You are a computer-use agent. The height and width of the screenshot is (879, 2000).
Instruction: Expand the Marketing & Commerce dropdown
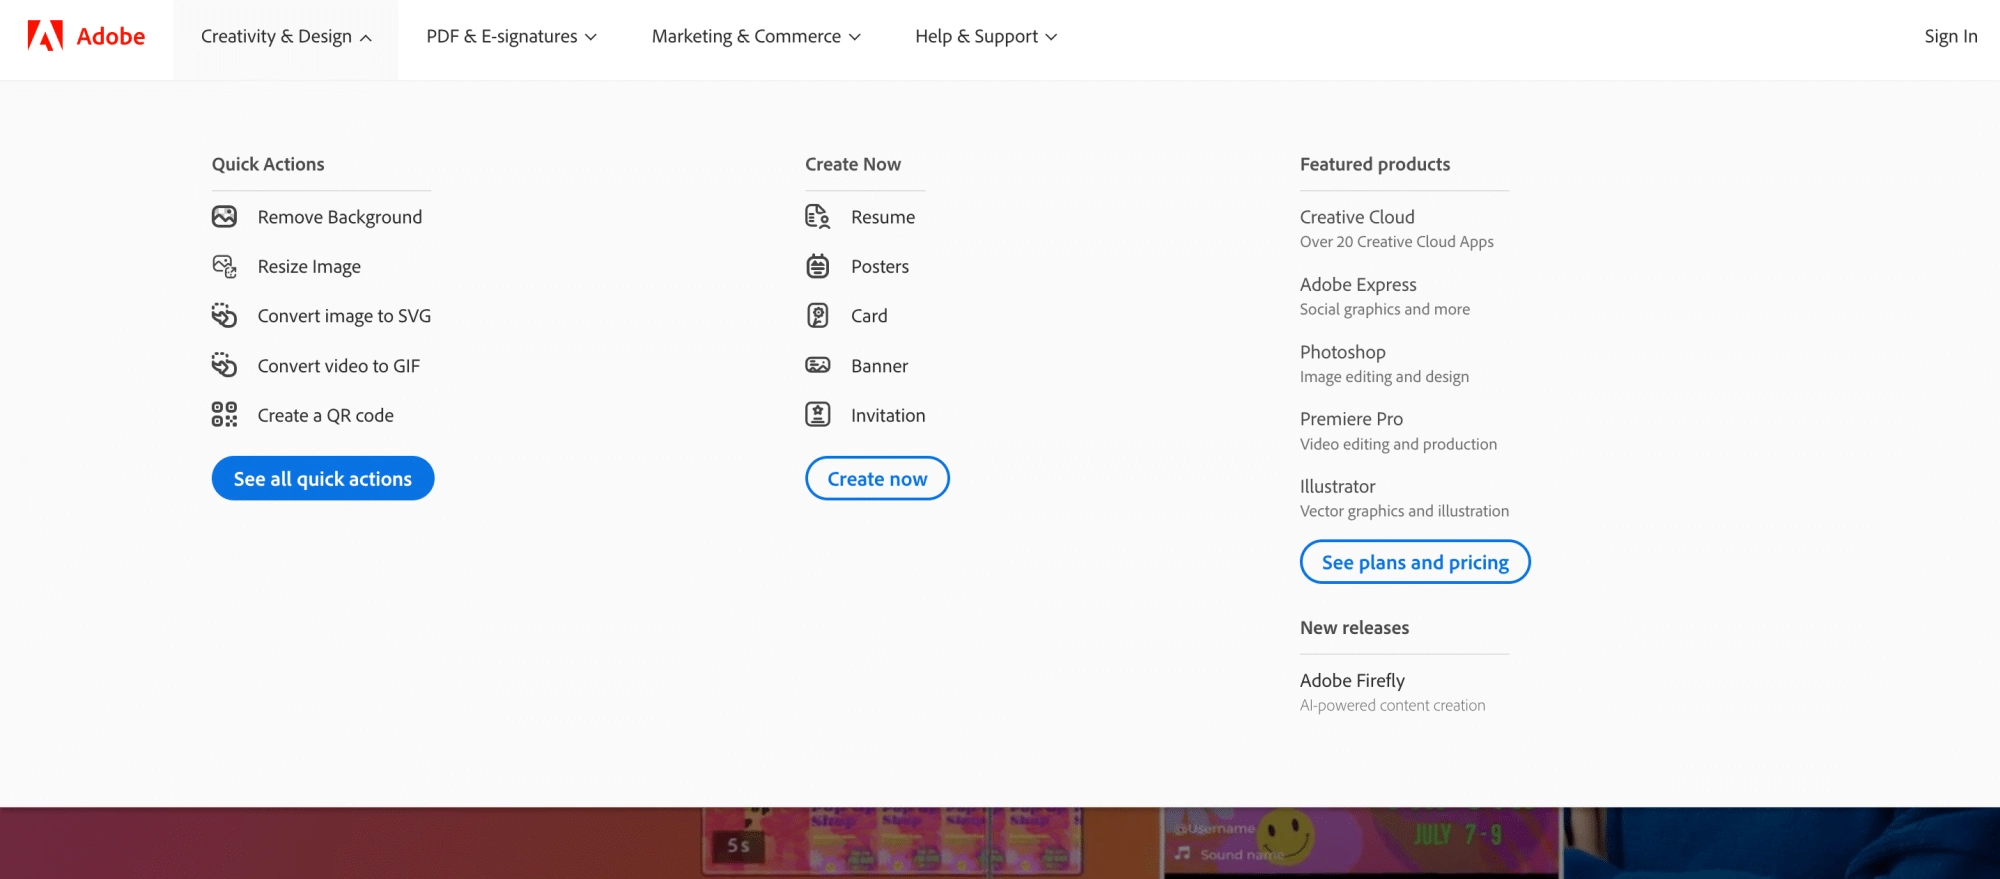[756, 37]
